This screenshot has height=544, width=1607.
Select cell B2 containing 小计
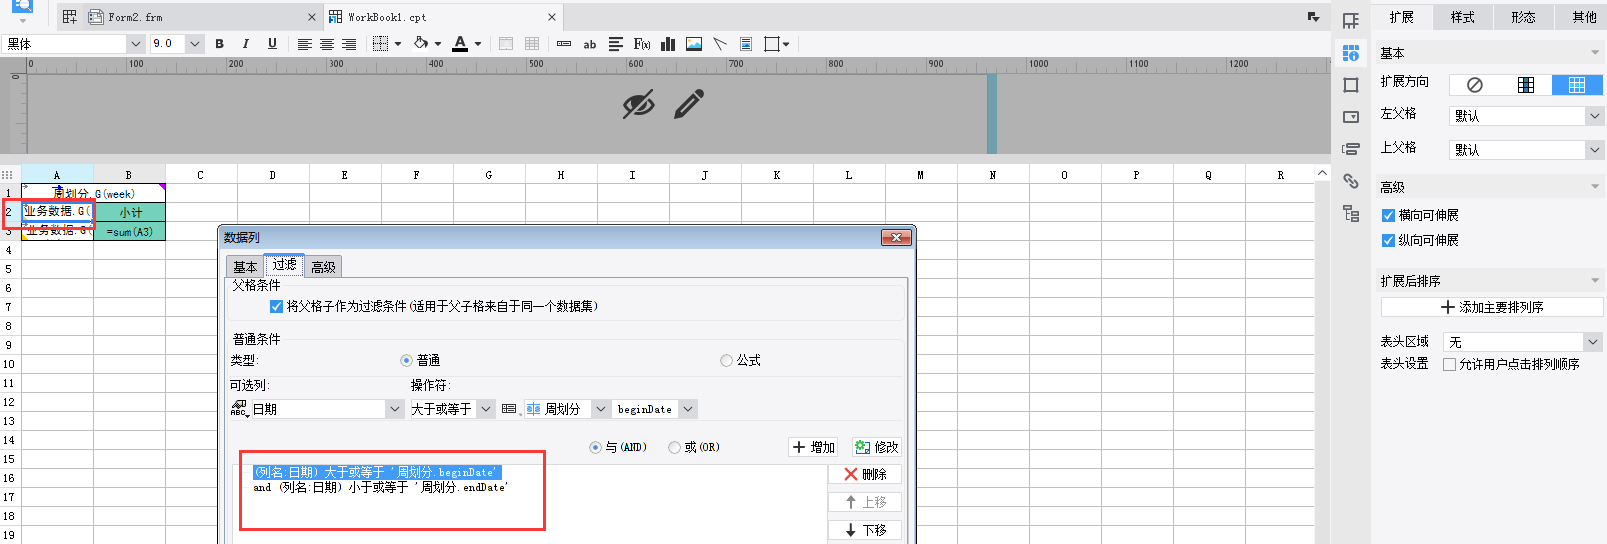click(130, 213)
